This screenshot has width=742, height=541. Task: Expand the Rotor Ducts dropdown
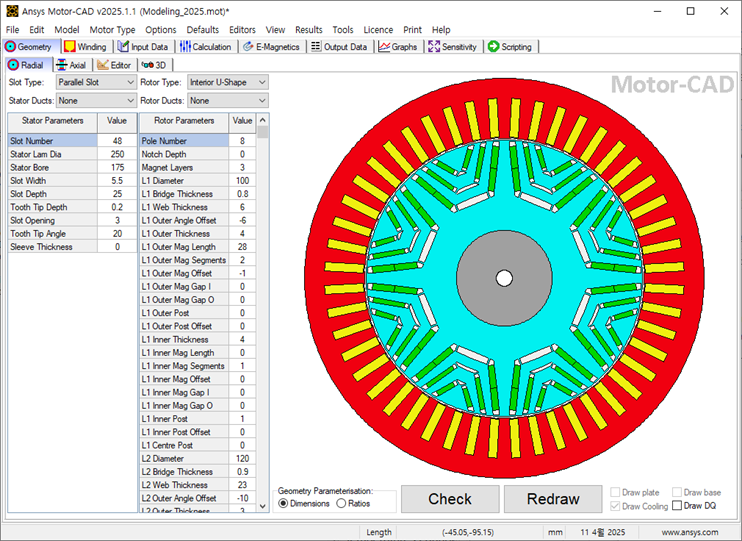click(262, 101)
